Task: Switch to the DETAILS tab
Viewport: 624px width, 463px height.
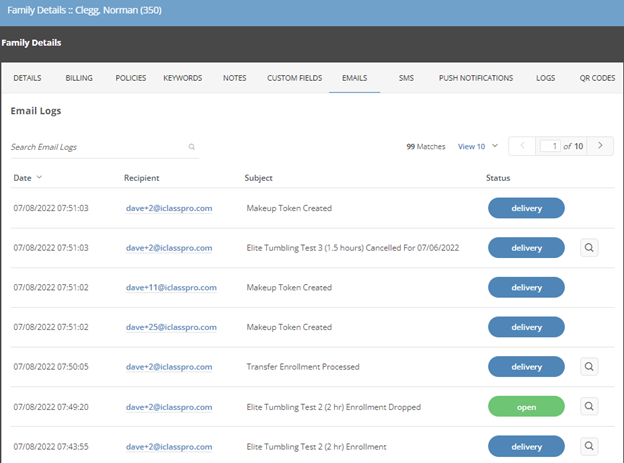Action: point(27,78)
